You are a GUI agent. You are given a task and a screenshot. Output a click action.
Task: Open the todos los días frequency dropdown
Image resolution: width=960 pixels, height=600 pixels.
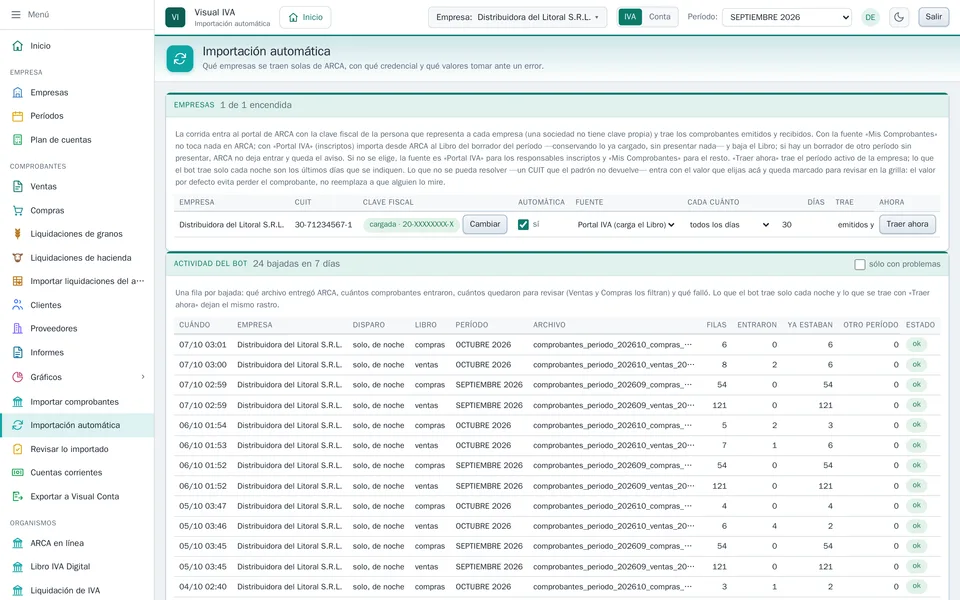pos(729,225)
